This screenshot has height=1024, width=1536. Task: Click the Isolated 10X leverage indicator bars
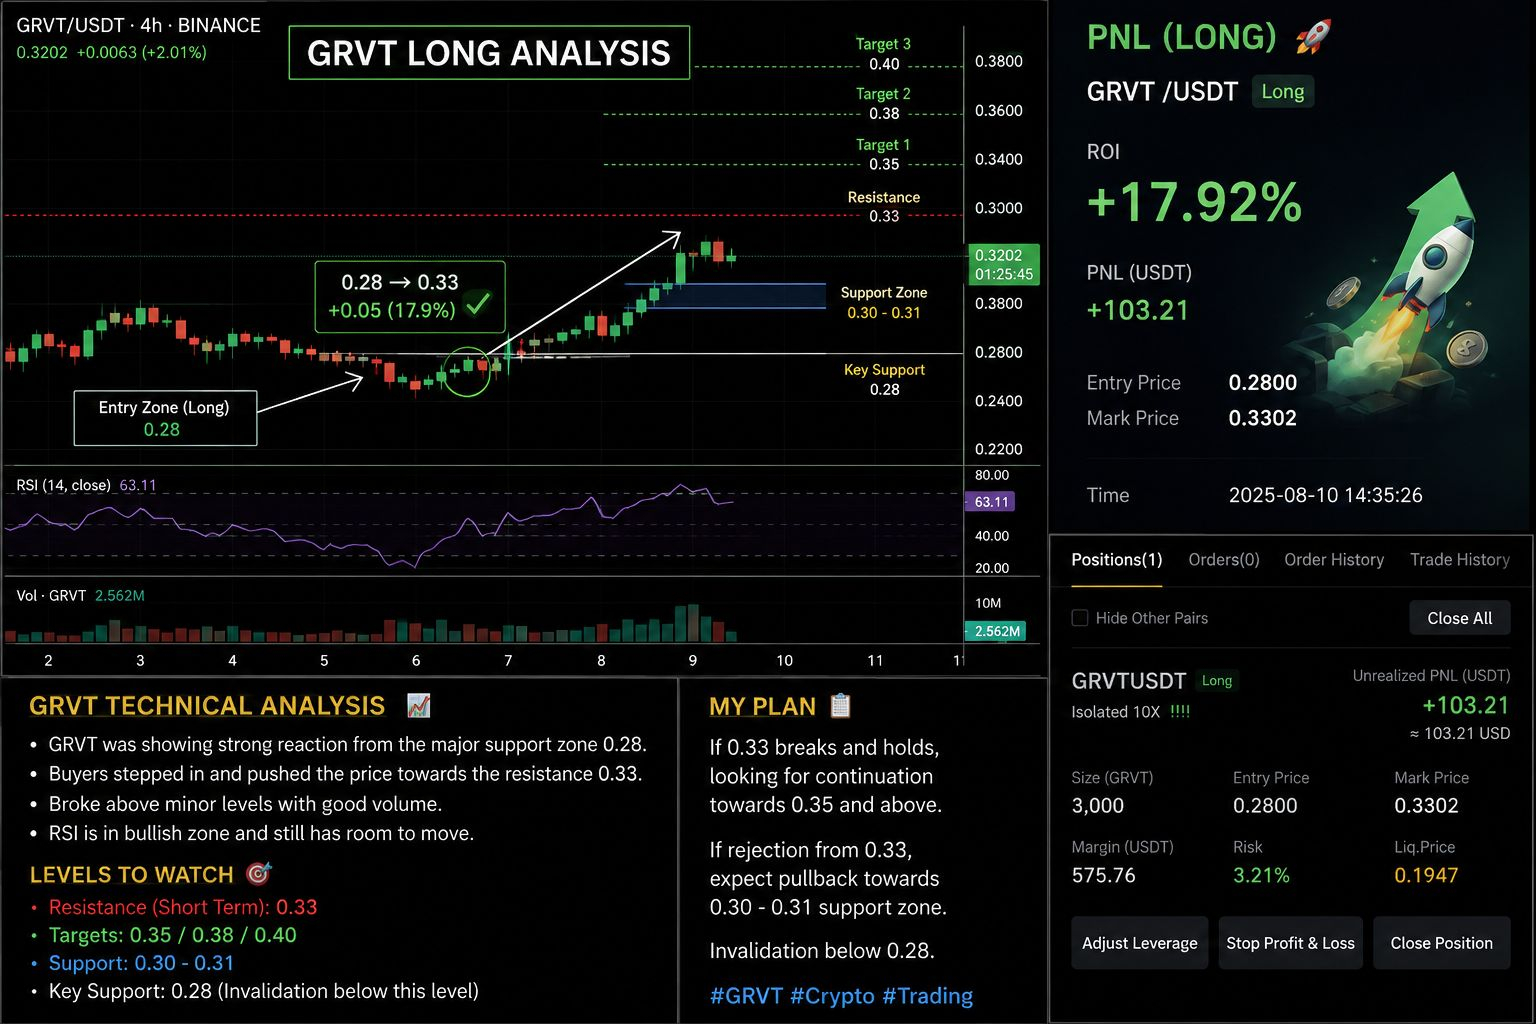(1180, 712)
